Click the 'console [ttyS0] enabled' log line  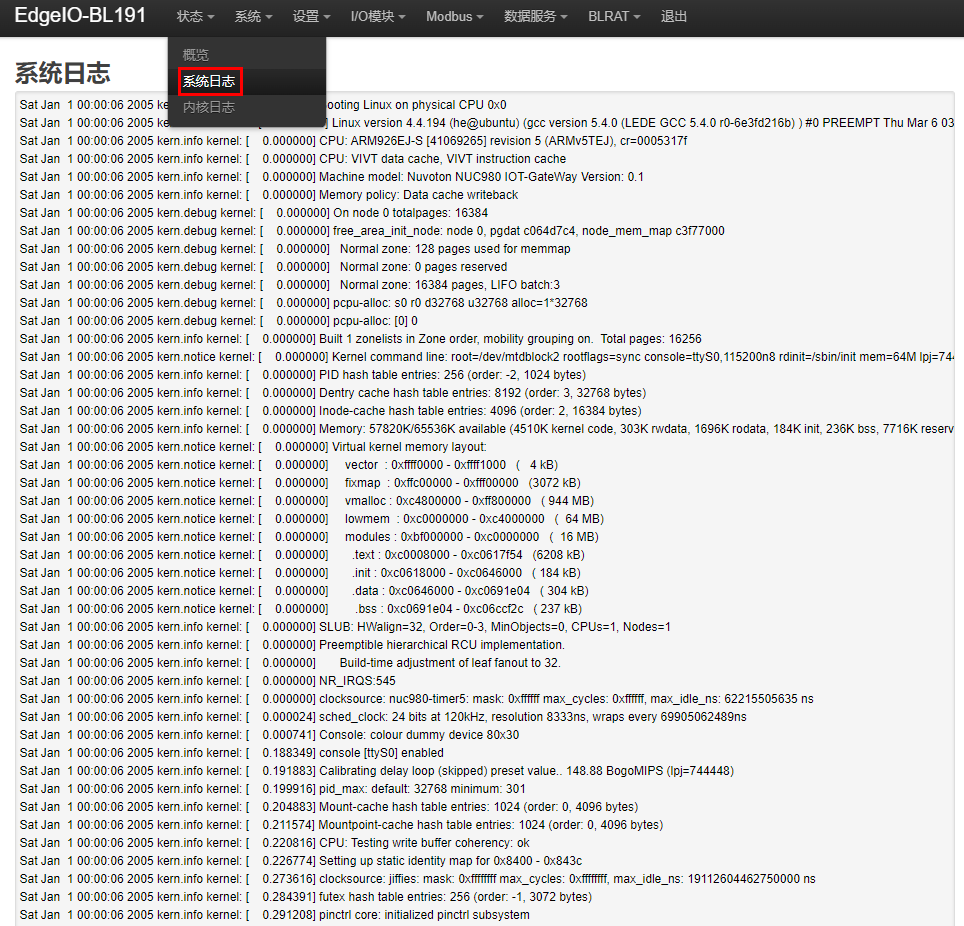(232, 753)
